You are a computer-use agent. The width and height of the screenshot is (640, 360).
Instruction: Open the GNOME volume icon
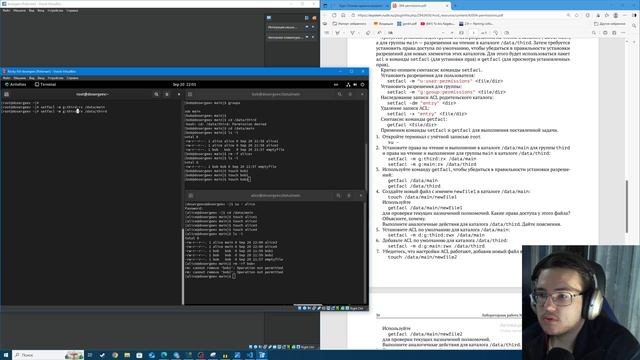pos(355,84)
